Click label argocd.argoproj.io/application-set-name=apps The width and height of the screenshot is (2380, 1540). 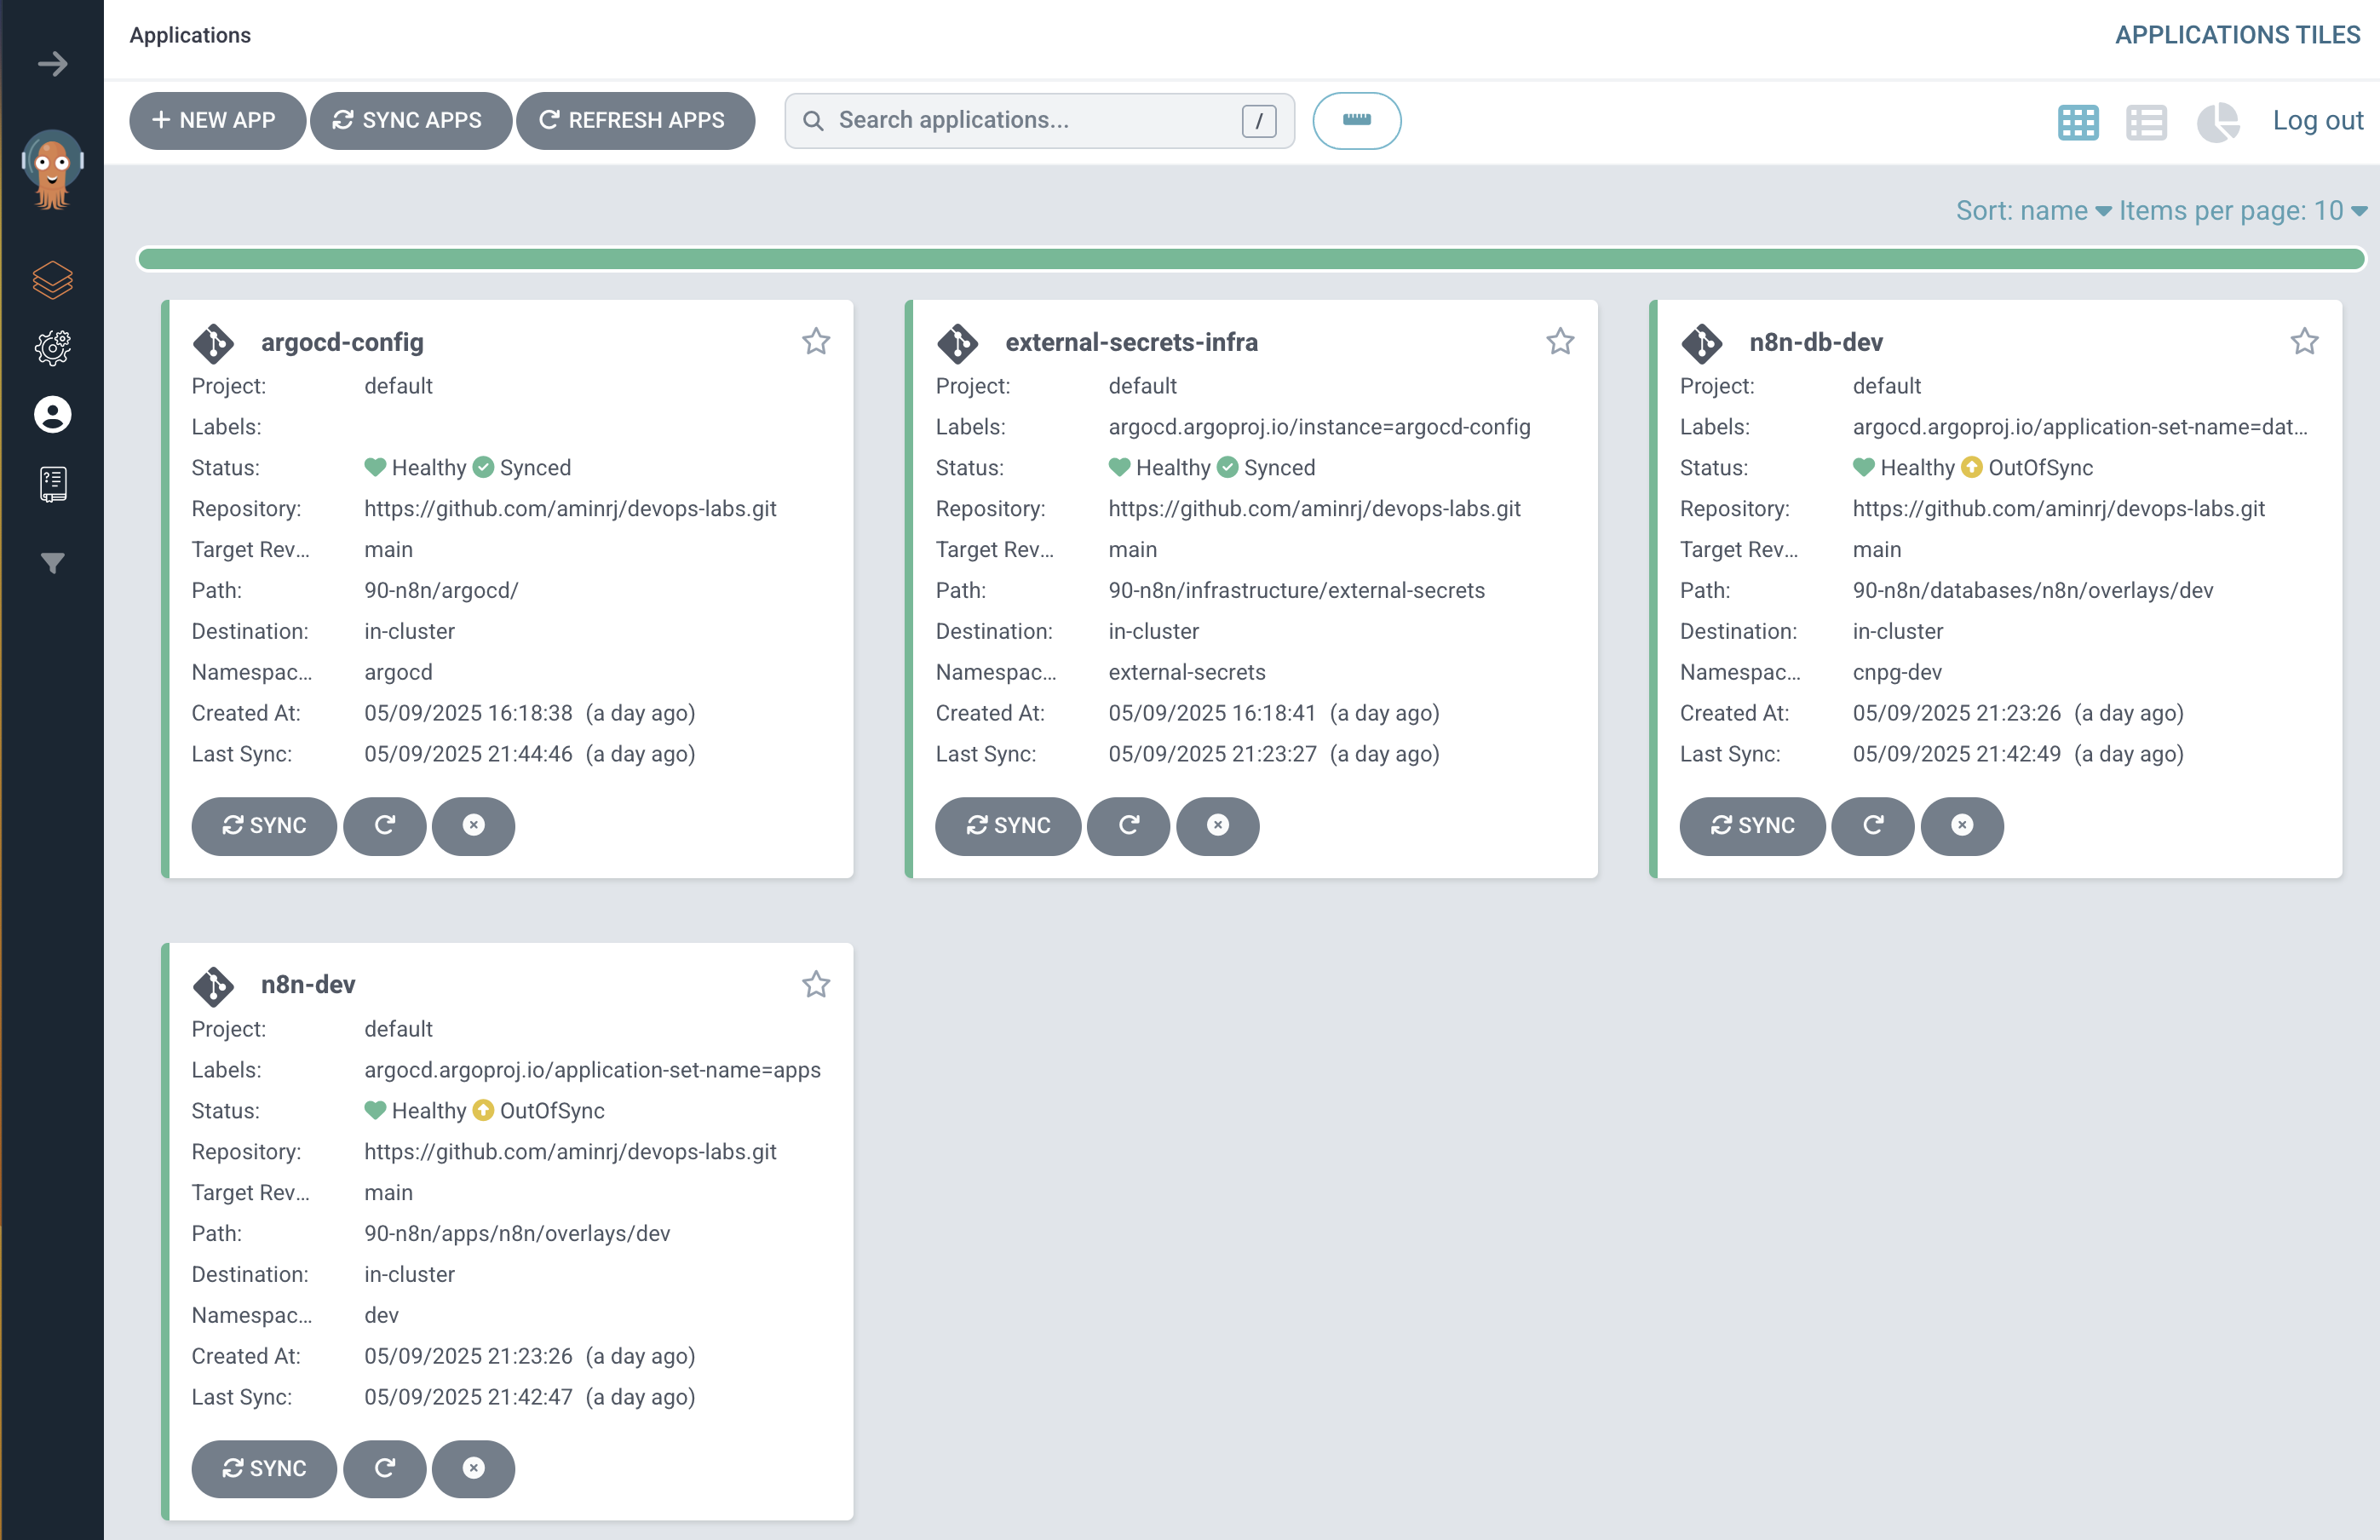pyautogui.click(x=592, y=1069)
